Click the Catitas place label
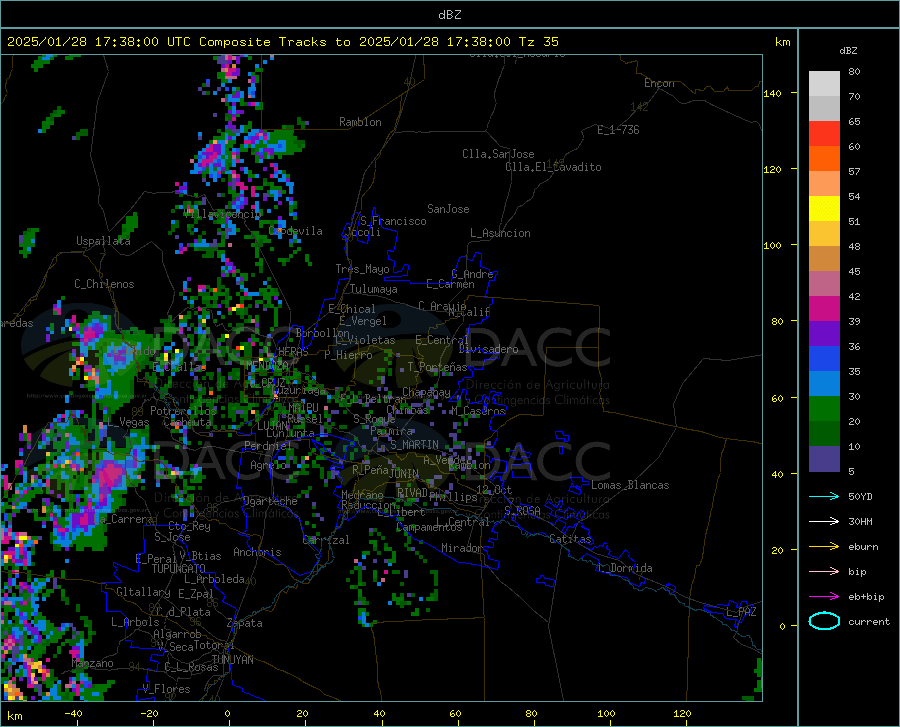Screen dimensions: 900x727 click(x=570, y=539)
